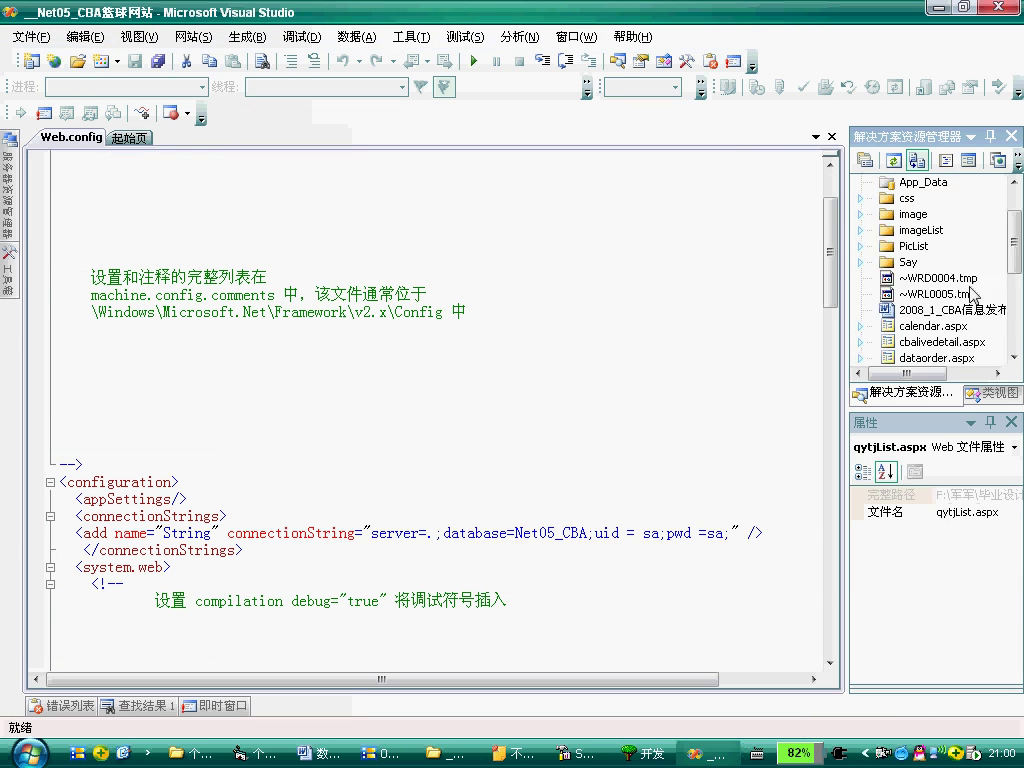Click the Windows Start button
Image resolution: width=1024 pixels, height=768 pixels.
point(29,754)
